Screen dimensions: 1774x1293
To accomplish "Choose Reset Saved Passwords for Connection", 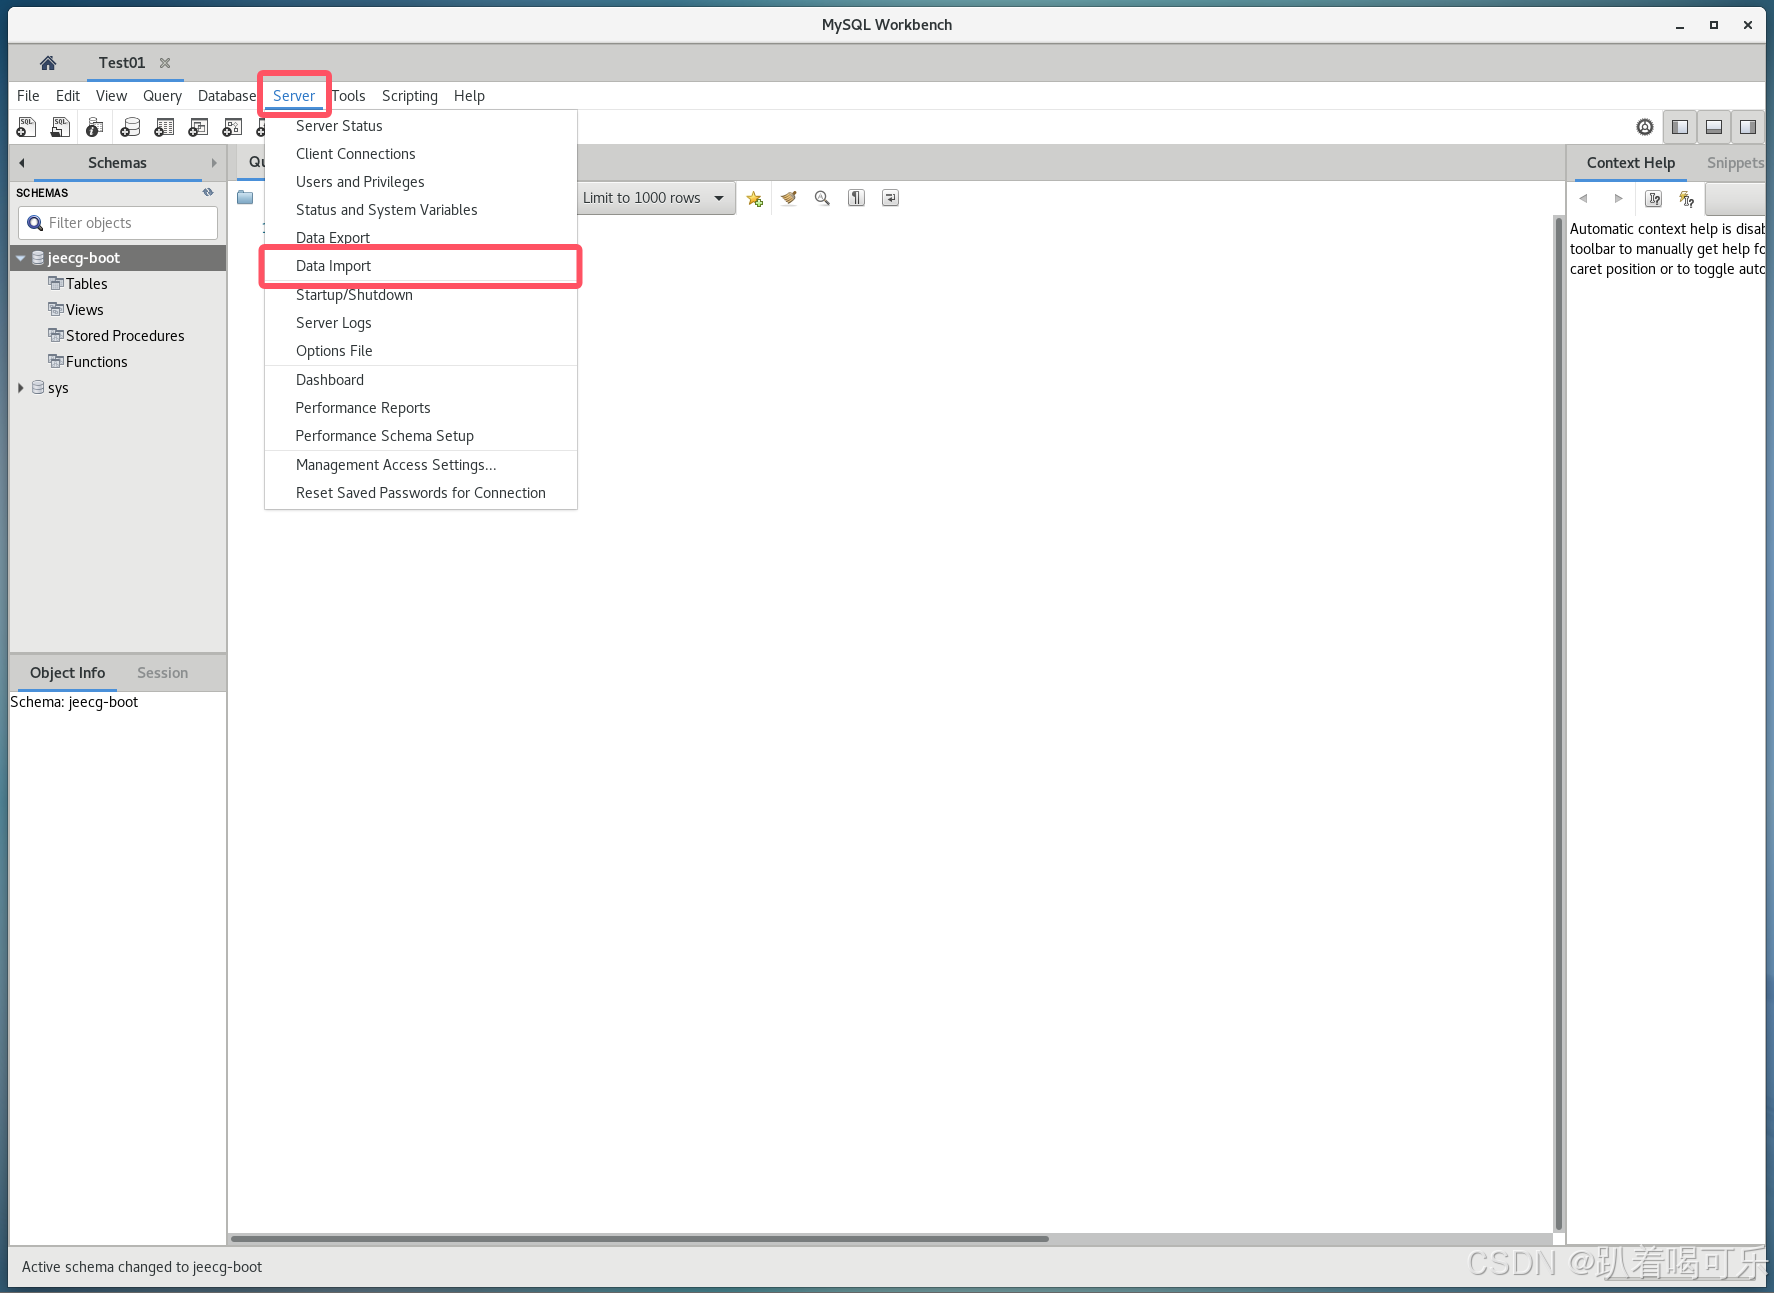I will pos(421,493).
